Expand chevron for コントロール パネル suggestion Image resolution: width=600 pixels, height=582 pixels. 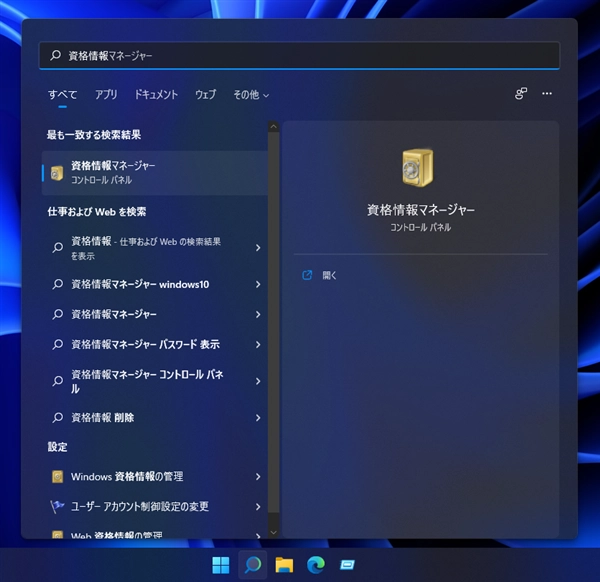coord(258,381)
